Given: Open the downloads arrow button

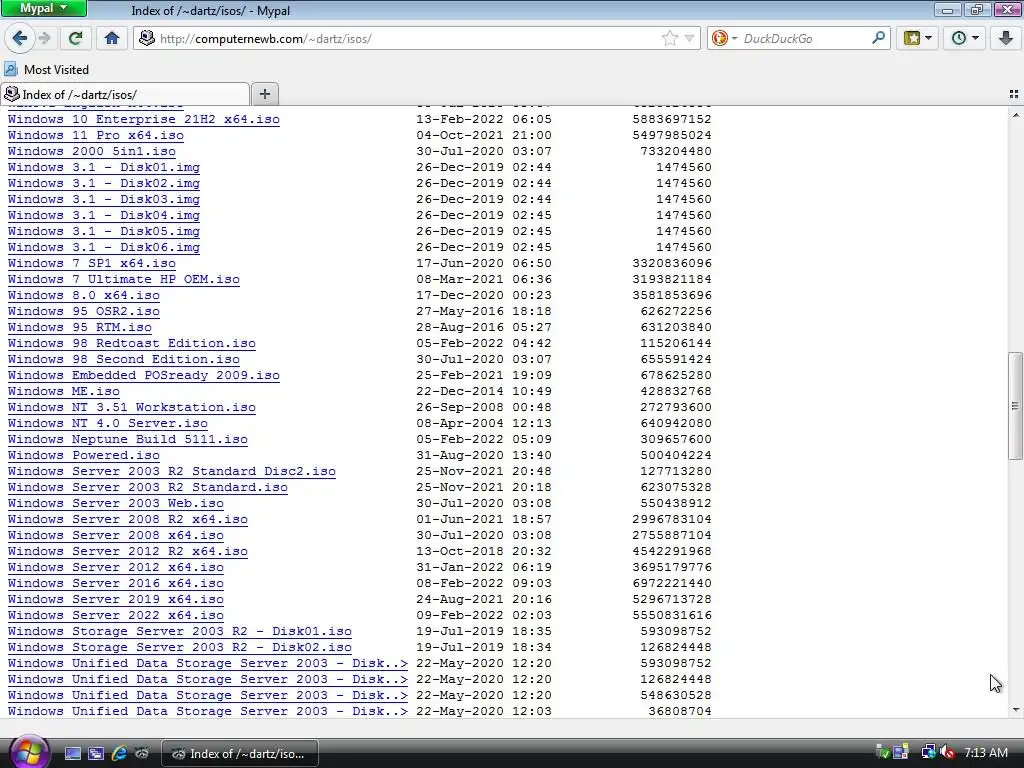Looking at the screenshot, I should click(x=1006, y=38).
